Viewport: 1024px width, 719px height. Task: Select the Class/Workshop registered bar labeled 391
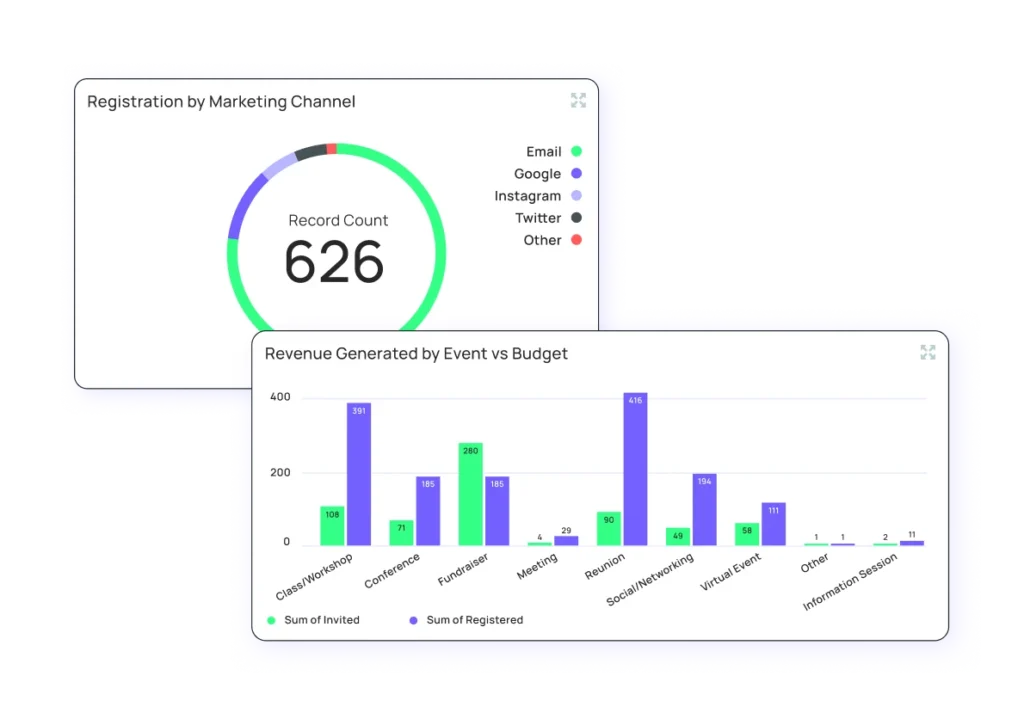[359, 474]
